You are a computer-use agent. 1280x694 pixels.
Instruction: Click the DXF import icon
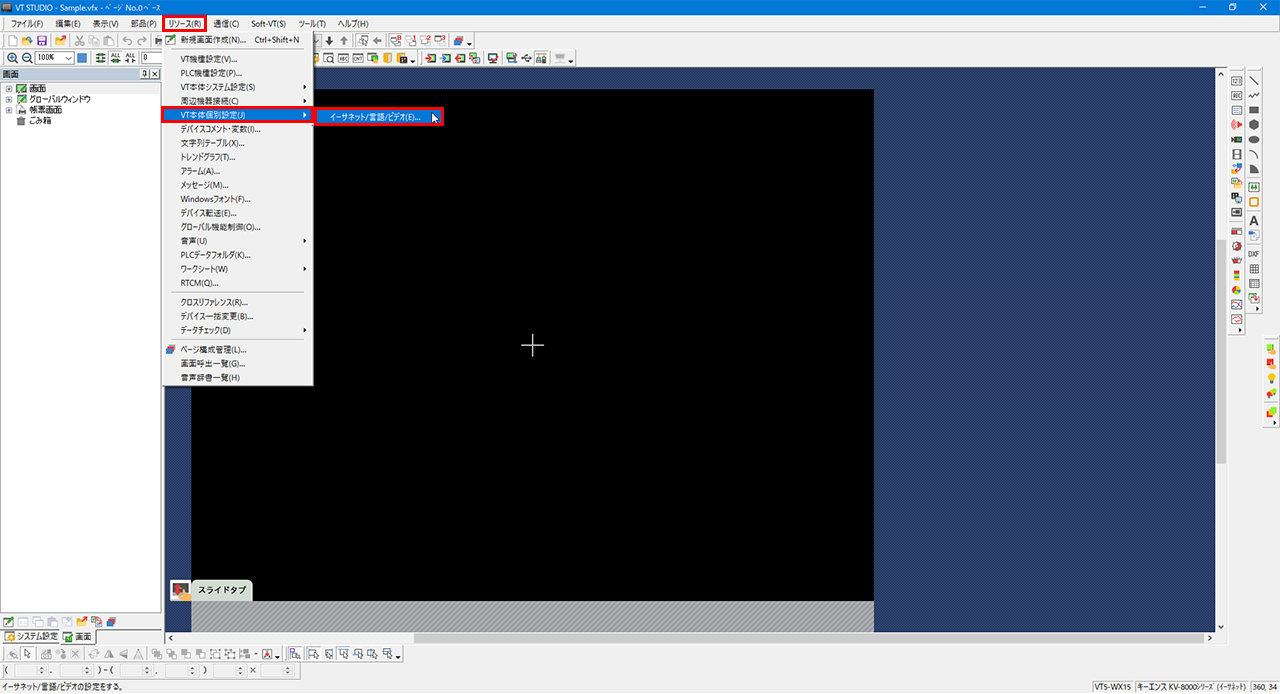click(1254, 254)
